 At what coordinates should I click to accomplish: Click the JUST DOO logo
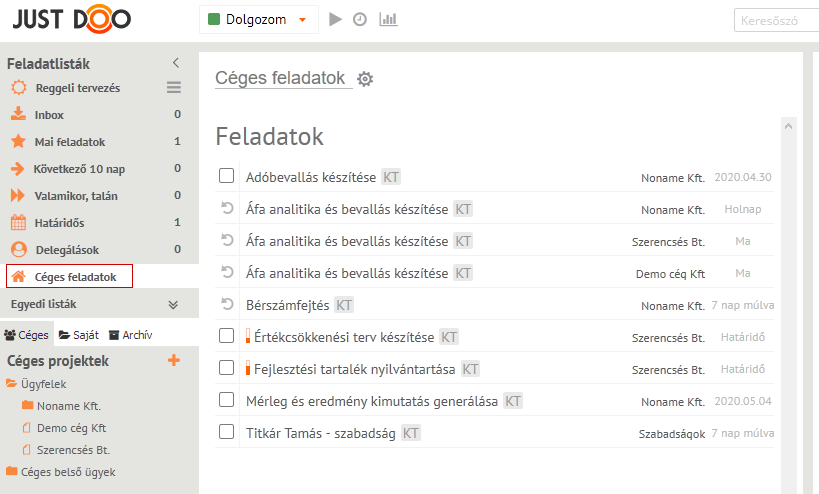pos(71,19)
